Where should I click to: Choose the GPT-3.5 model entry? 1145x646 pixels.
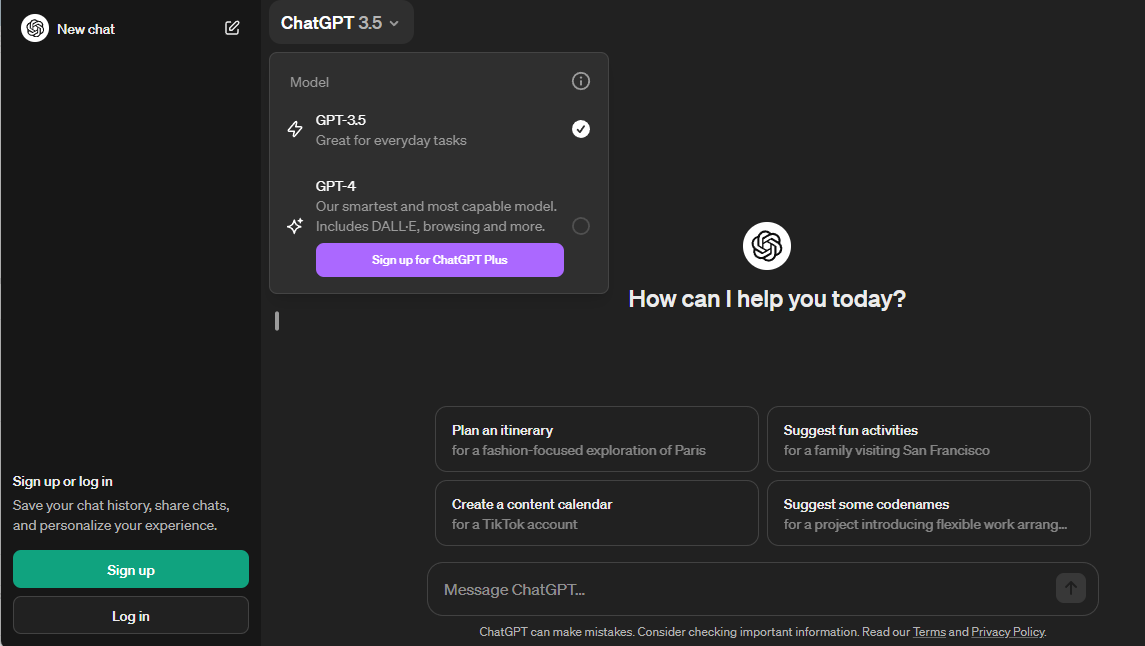point(439,130)
